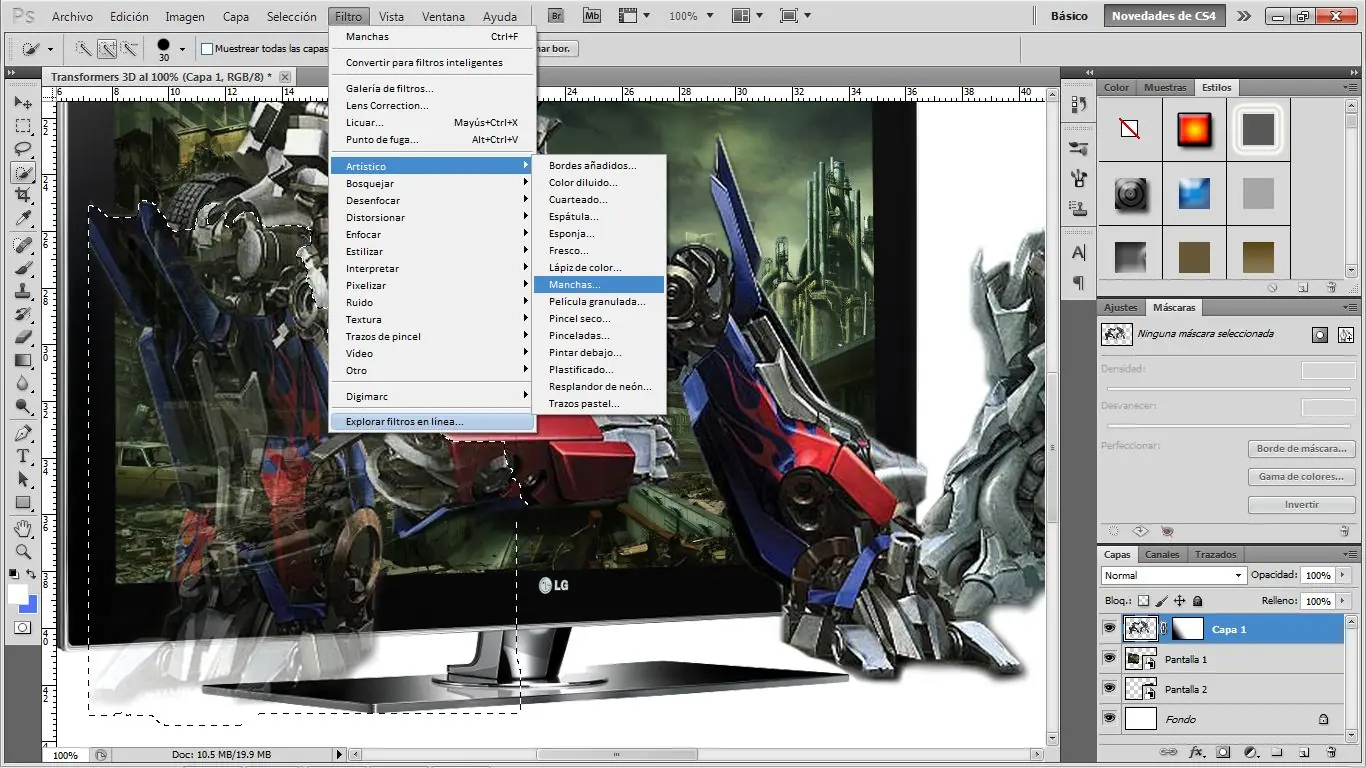Select the Brush tool

(x=23, y=268)
